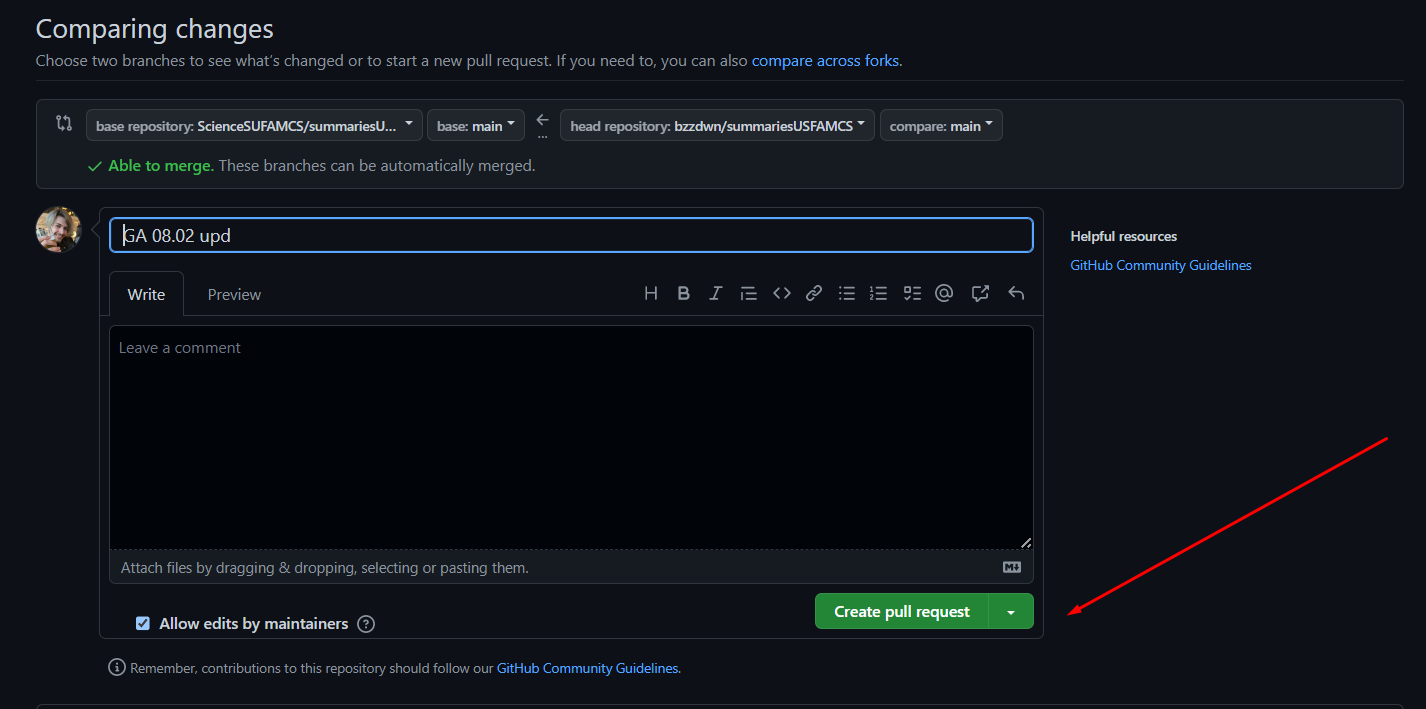Viewport: 1426px width, 709px height.
Task: Add a bulleted list
Action: [847, 293]
